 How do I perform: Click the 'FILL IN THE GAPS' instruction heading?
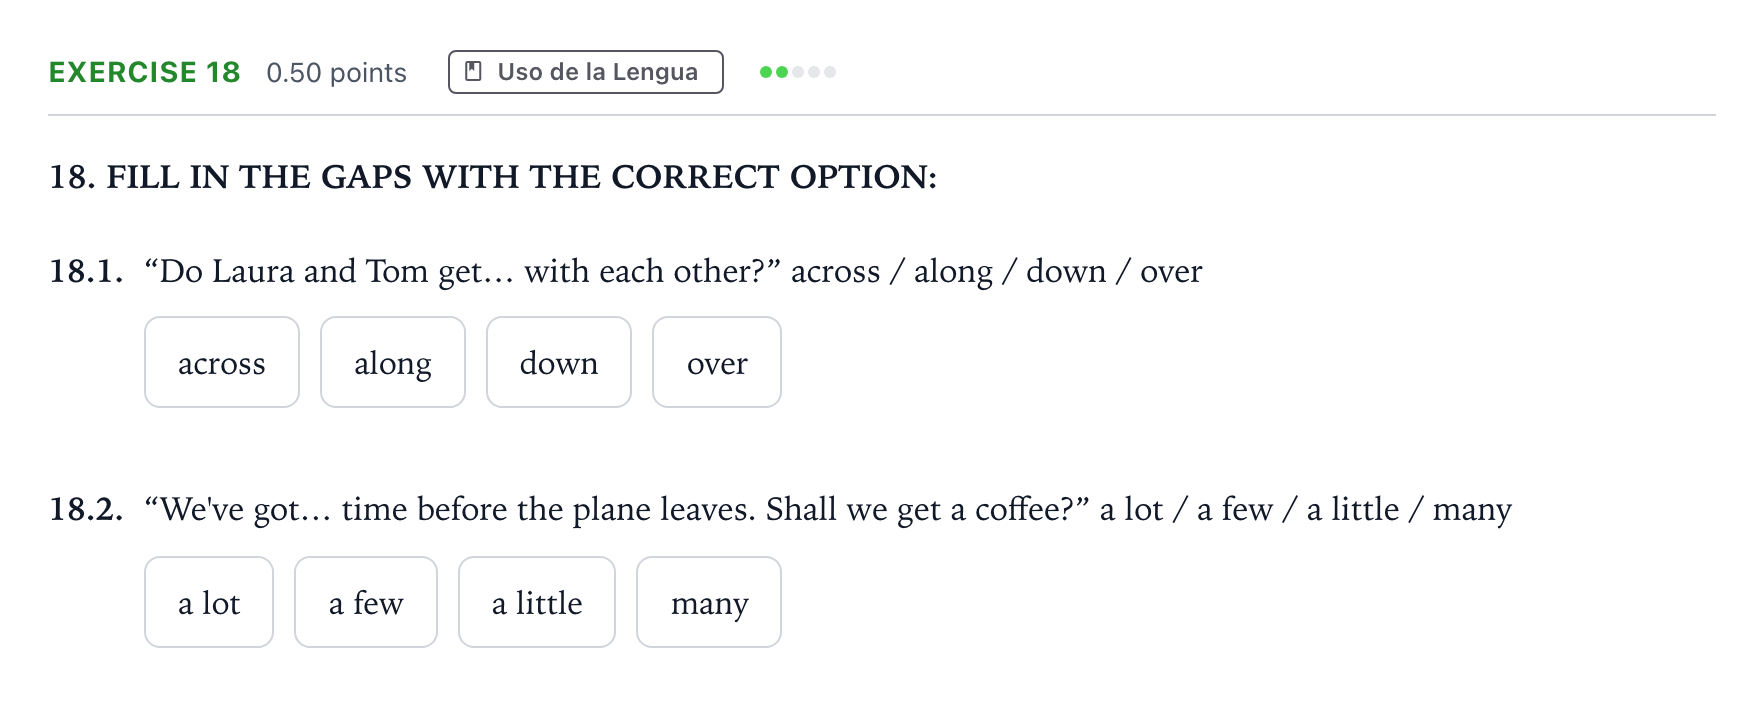(493, 177)
